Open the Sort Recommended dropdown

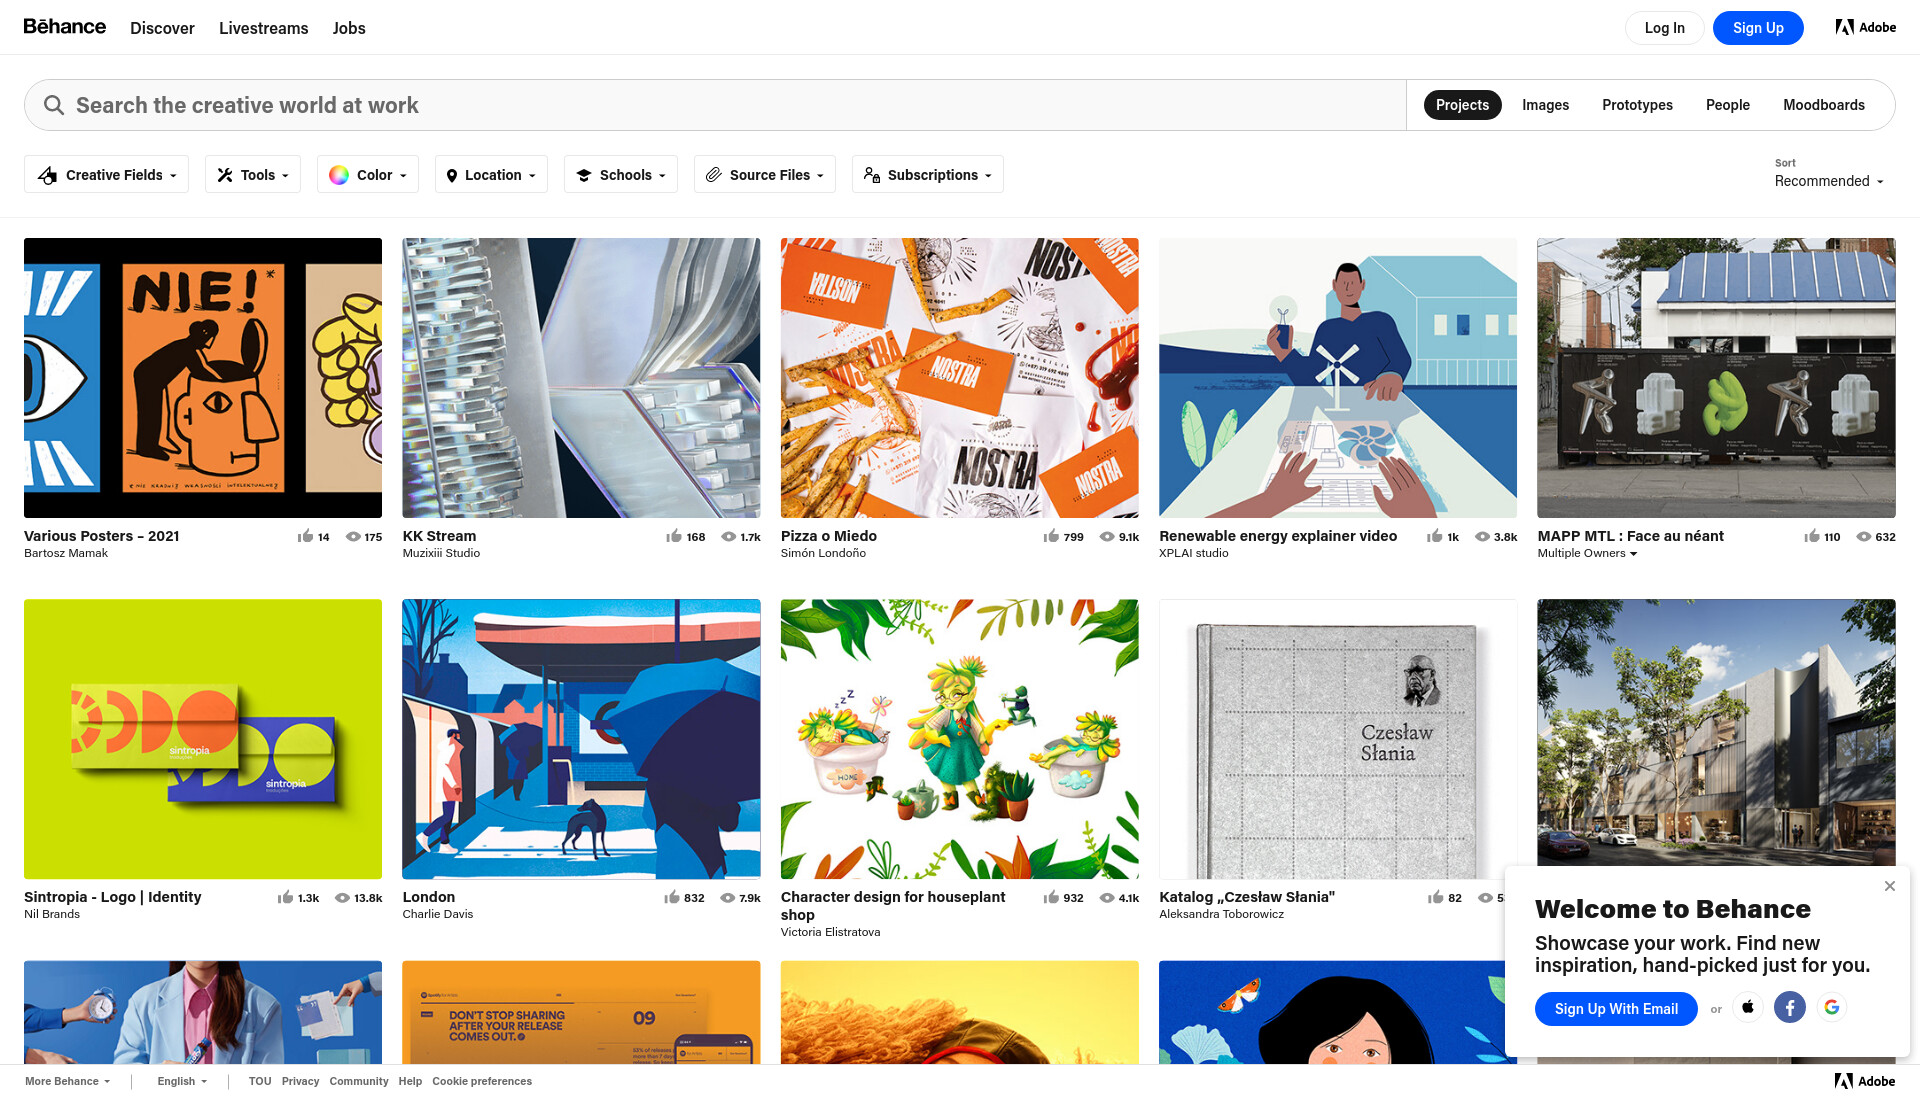pyautogui.click(x=1829, y=181)
